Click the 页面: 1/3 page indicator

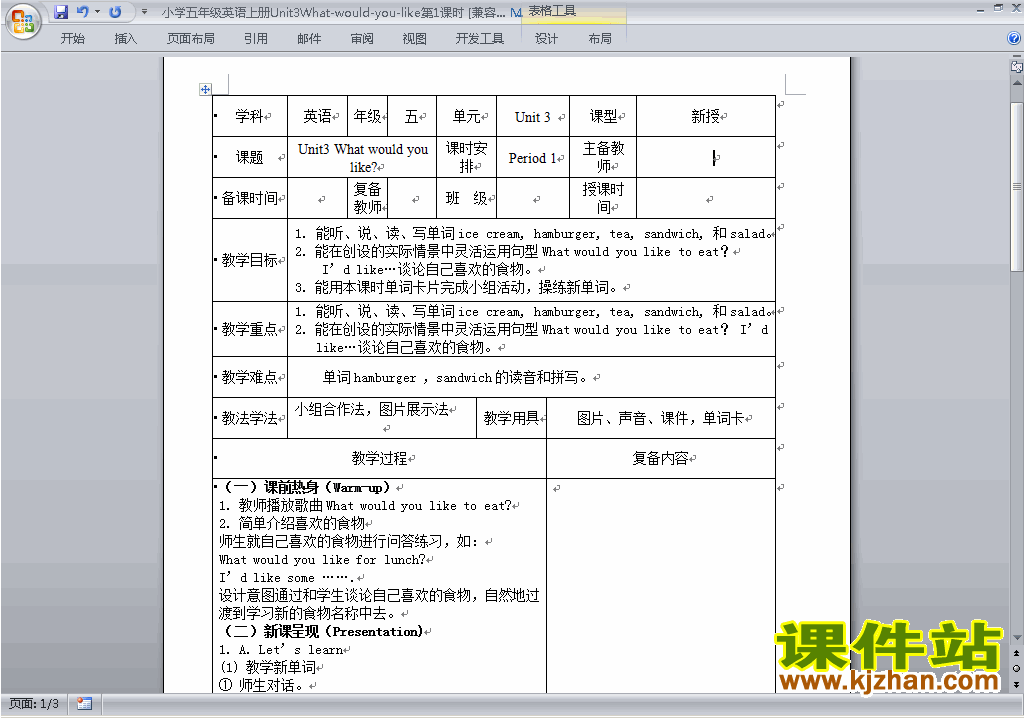coord(34,704)
